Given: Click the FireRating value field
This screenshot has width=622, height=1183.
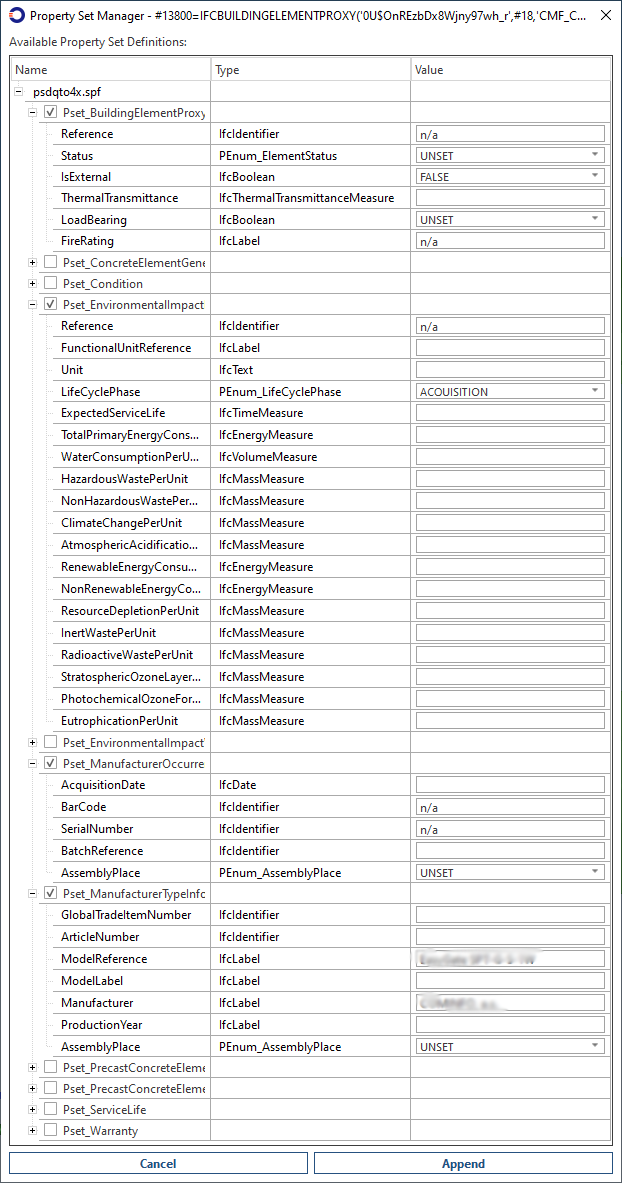Looking at the screenshot, I should point(510,241).
